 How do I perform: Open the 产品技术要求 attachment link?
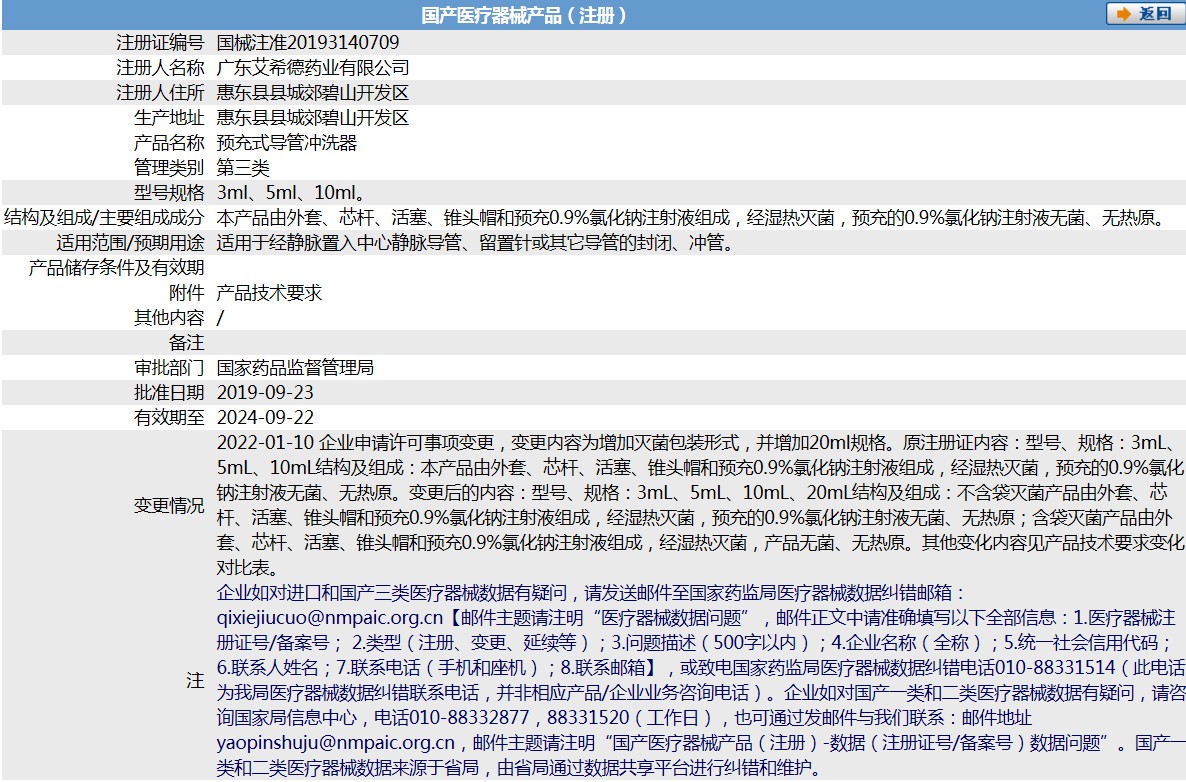(x=269, y=293)
